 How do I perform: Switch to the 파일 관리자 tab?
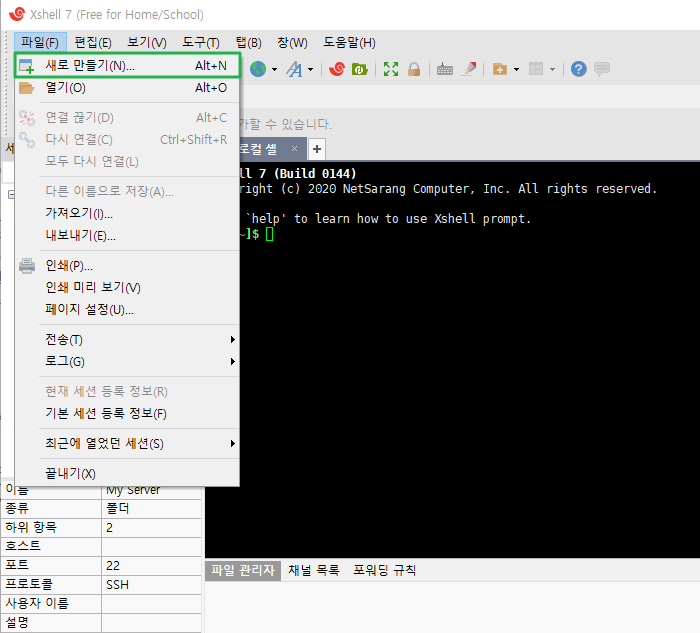(243, 570)
